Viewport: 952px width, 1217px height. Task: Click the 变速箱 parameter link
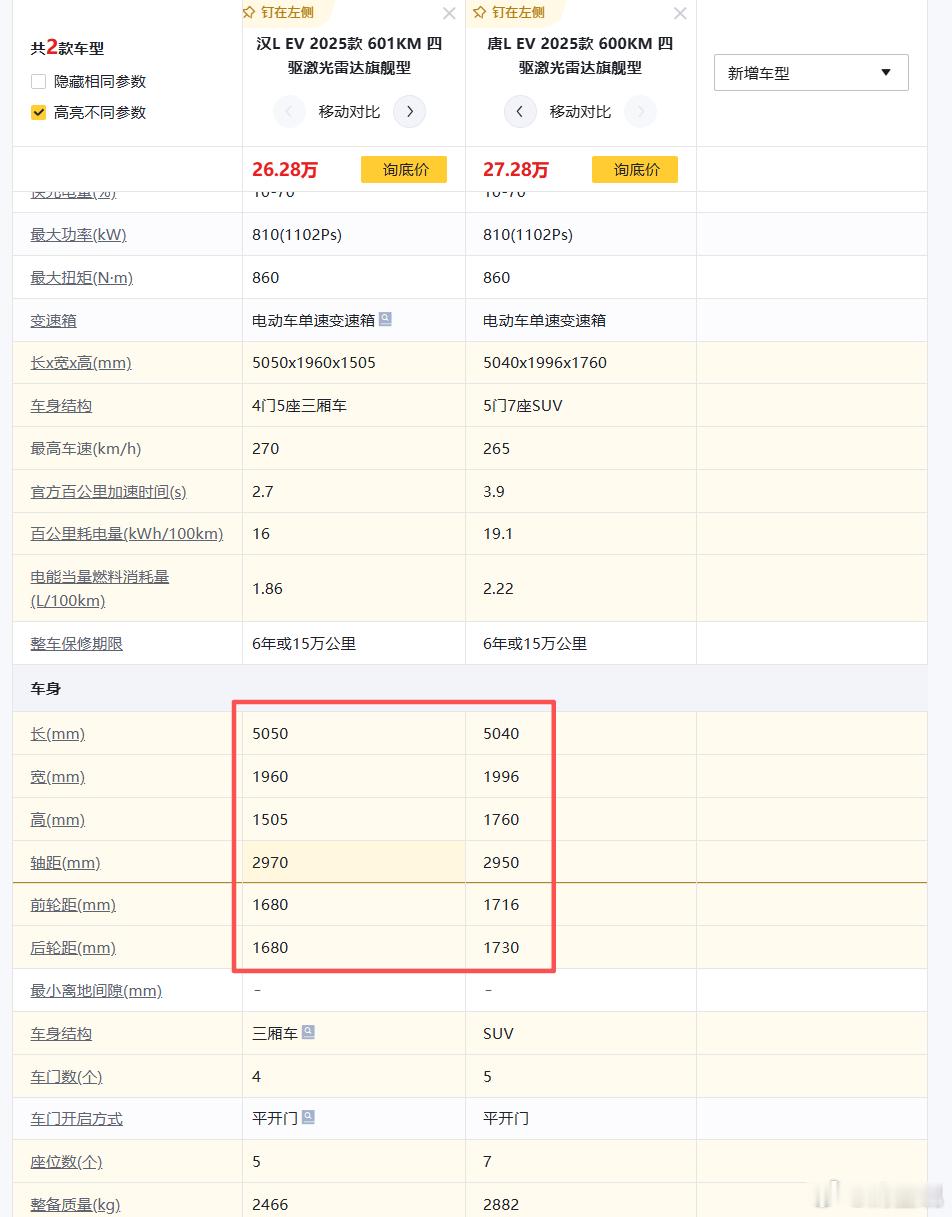(x=53, y=321)
